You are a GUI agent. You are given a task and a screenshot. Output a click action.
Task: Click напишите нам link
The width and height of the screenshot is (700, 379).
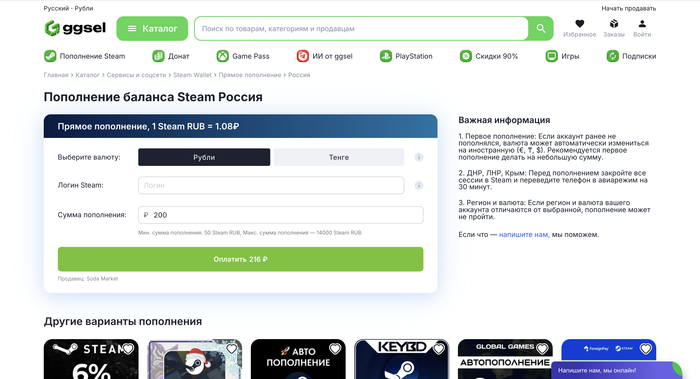pos(524,234)
